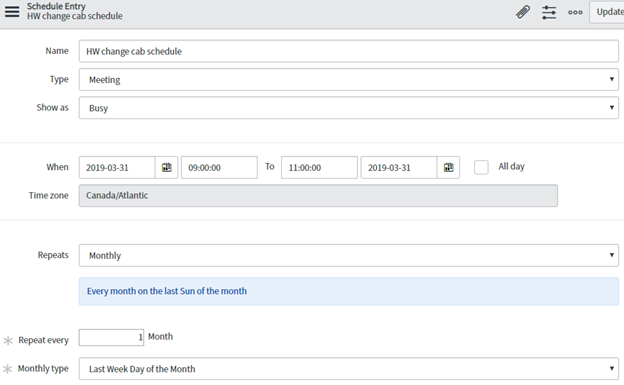This screenshot has height=385, width=624.
Task: Click the Name input field
Action: pyautogui.click(x=349, y=51)
